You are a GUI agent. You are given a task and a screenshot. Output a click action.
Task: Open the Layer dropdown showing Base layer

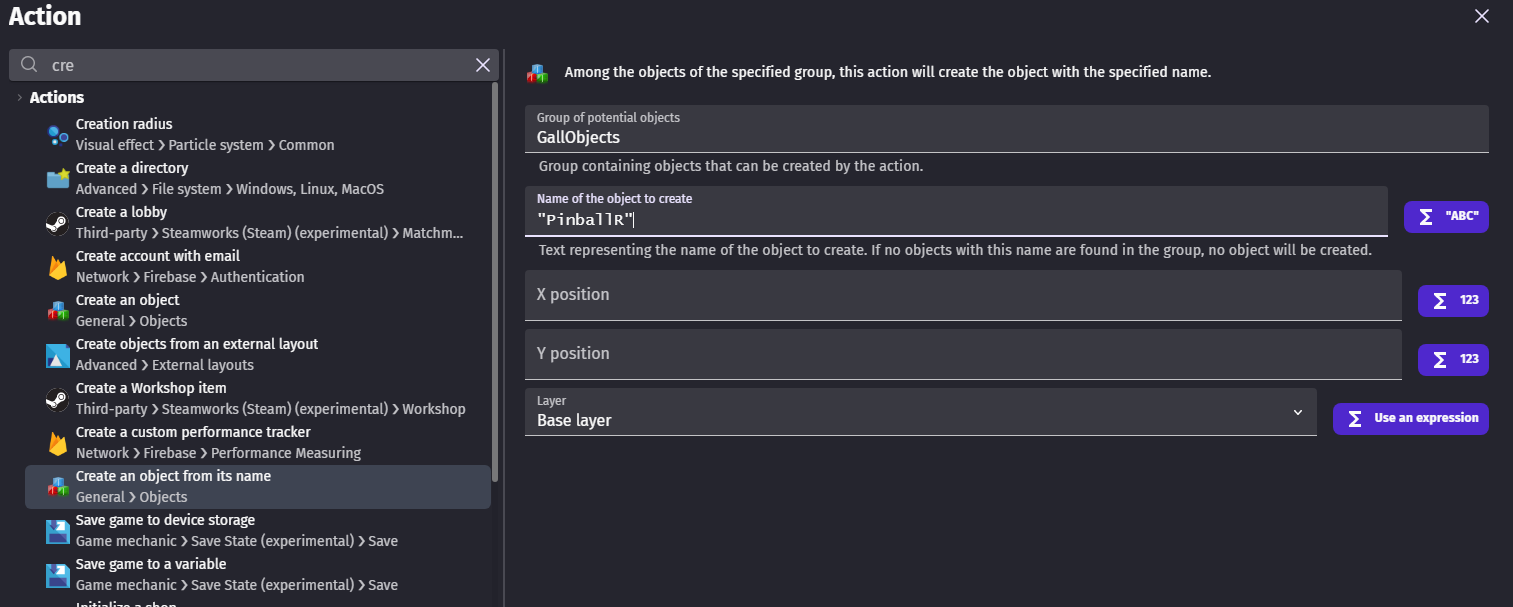pyautogui.click(x=920, y=412)
